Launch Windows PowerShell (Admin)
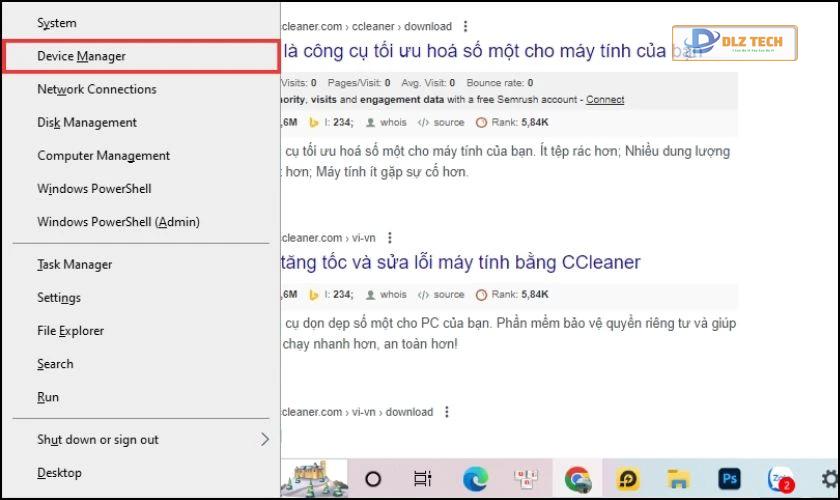The height and width of the screenshot is (500, 840). click(141, 222)
